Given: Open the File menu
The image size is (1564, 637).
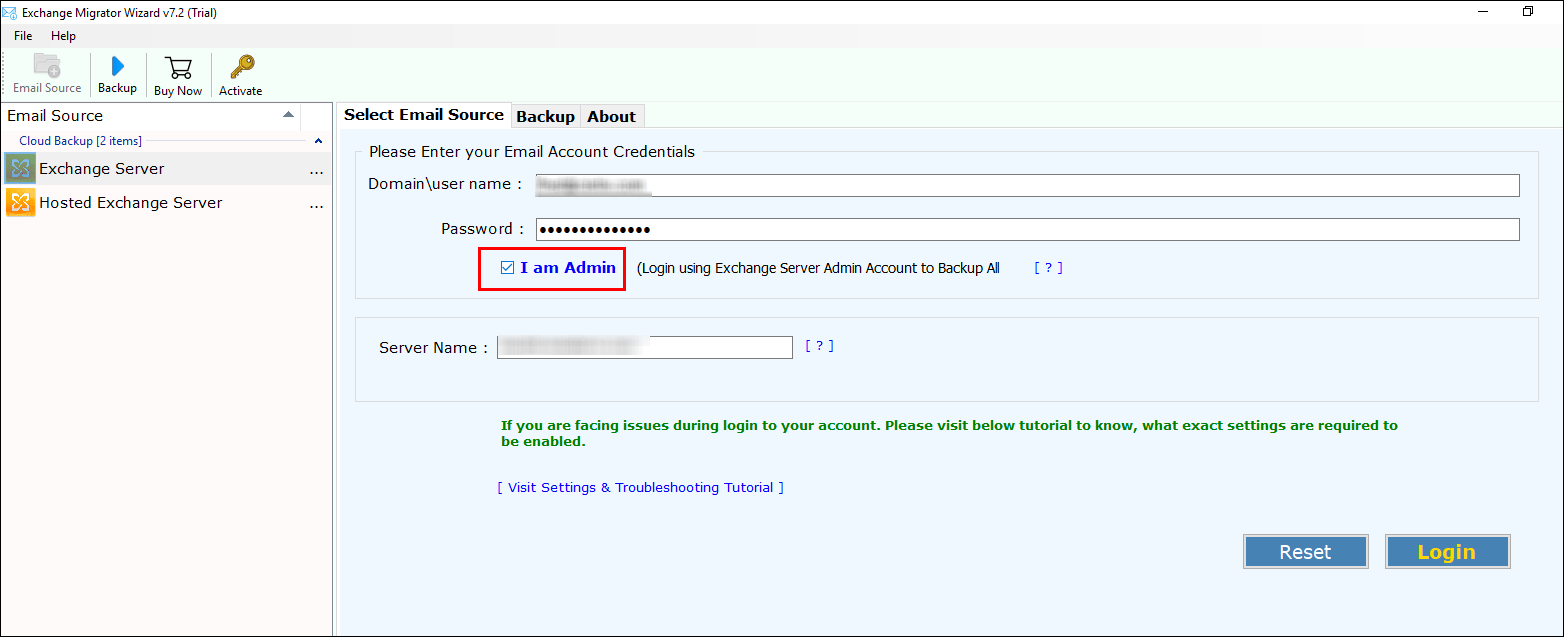Looking at the screenshot, I should (22, 35).
